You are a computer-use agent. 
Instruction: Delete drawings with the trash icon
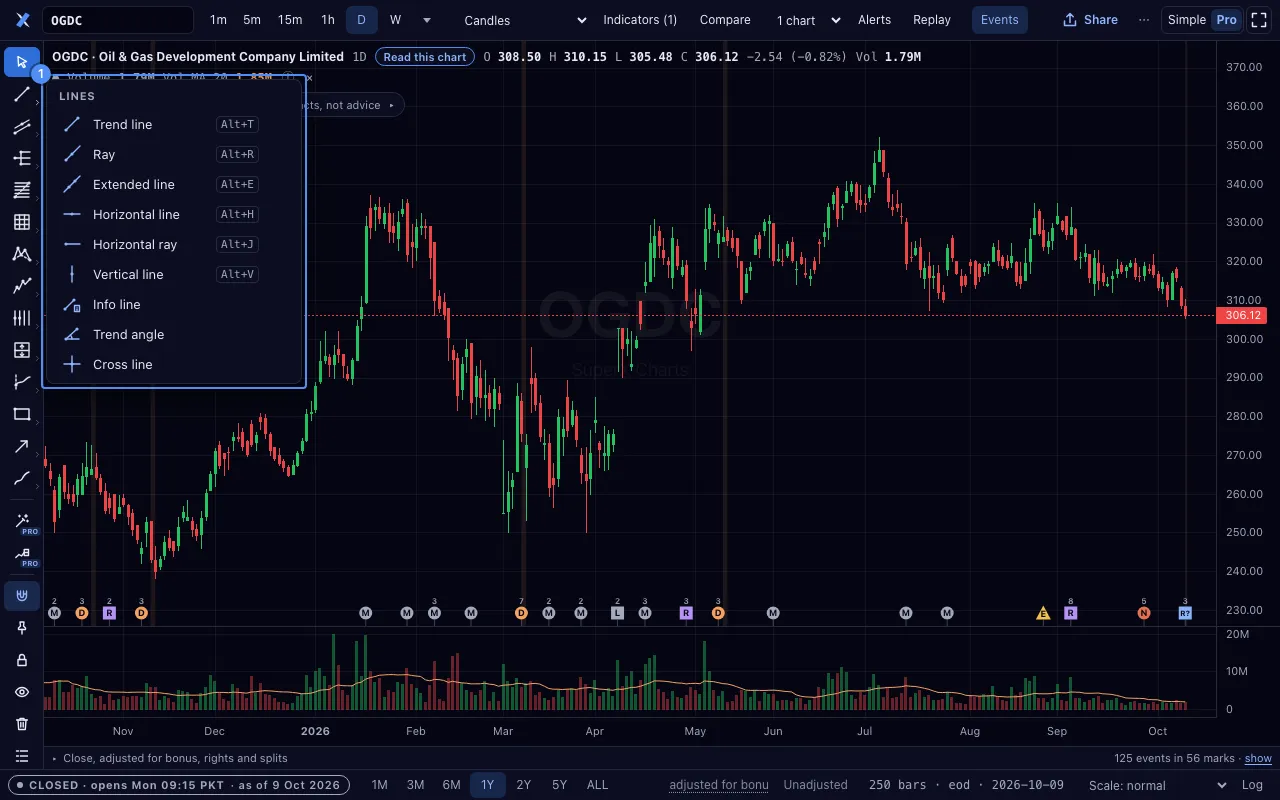point(22,724)
